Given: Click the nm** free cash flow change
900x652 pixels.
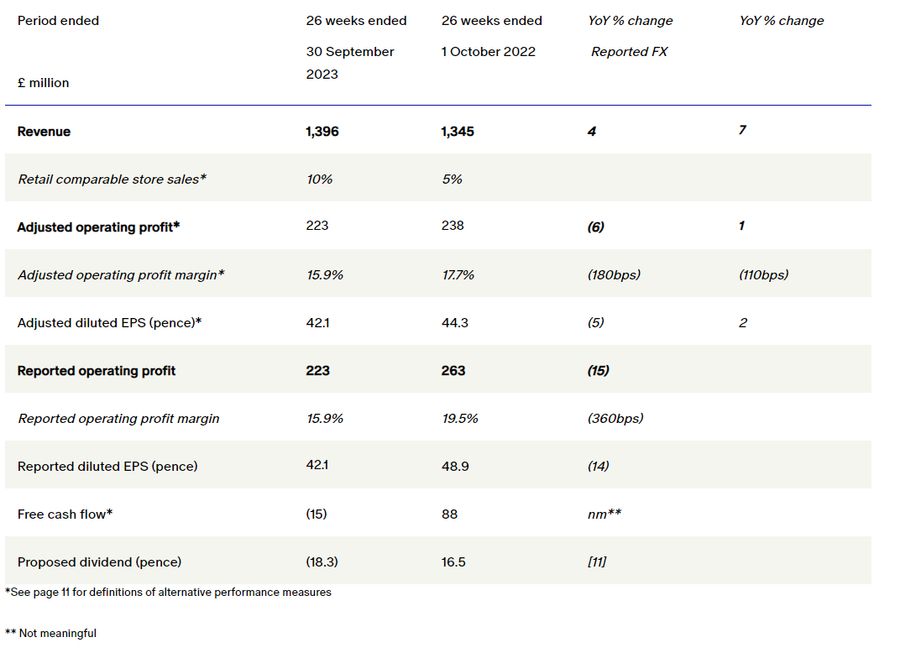Looking at the screenshot, I should coord(604,514).
